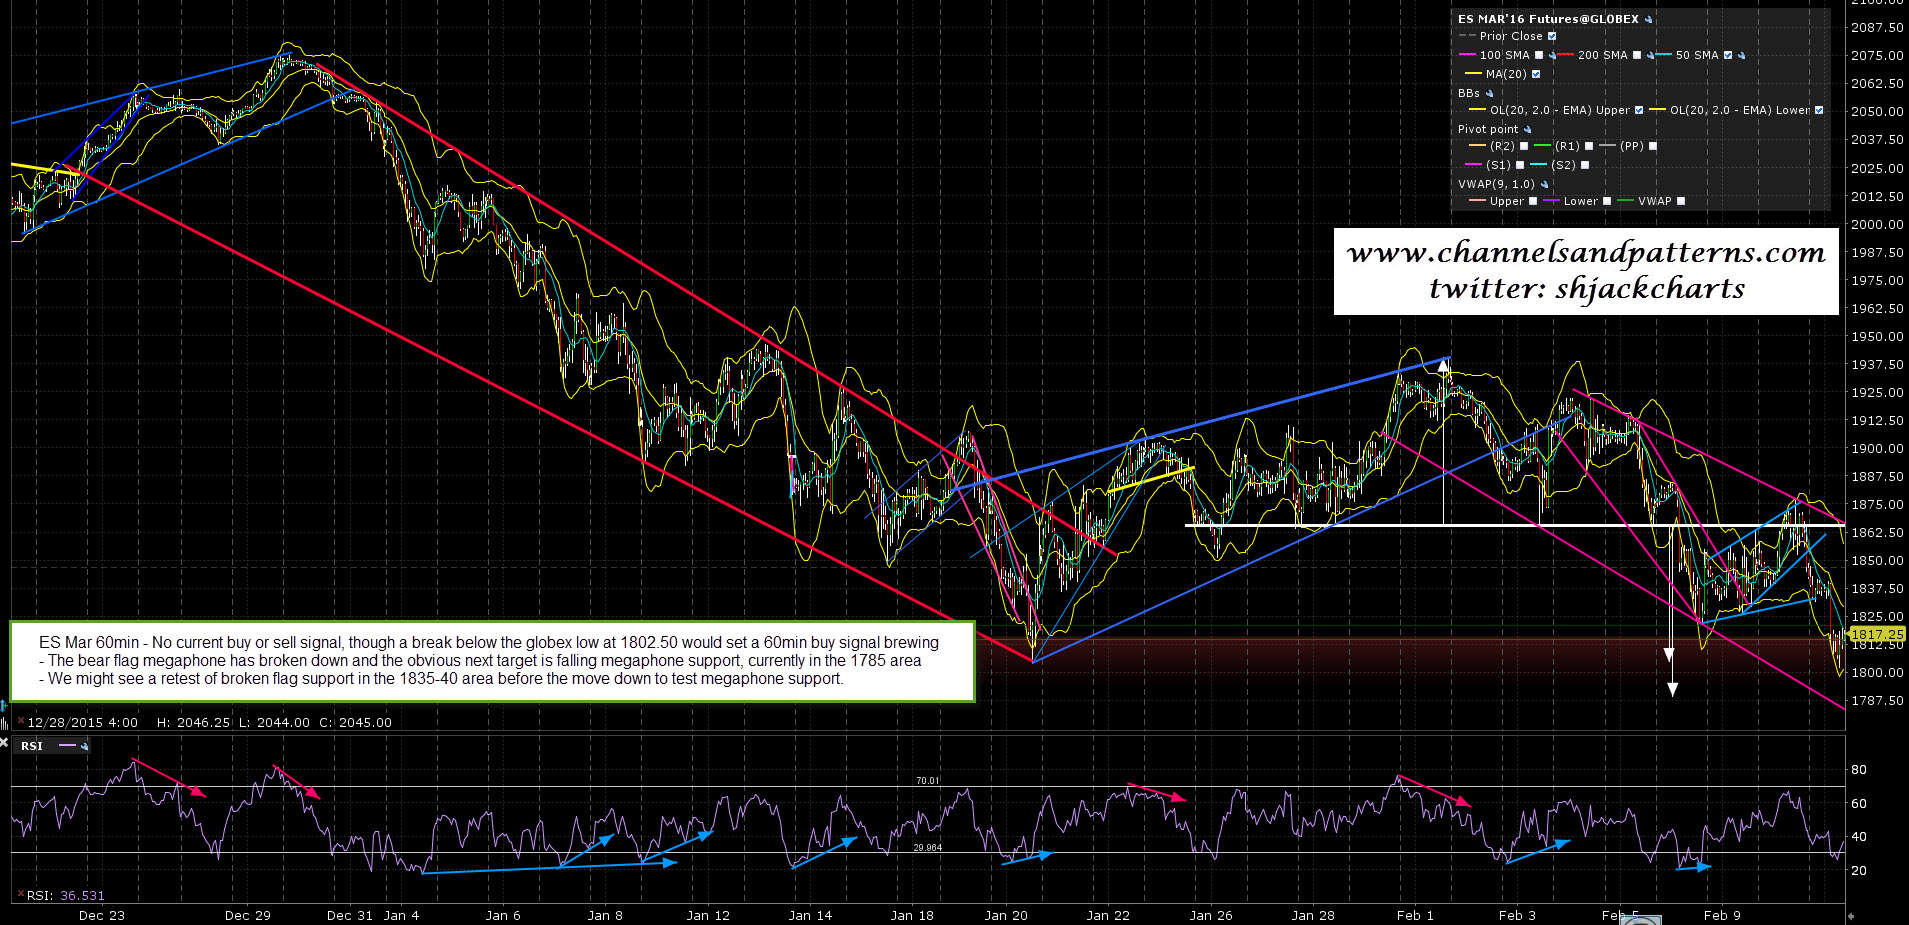
Task: Open ES MAR'16 Futures settings wrench
Action: point(1649,19)
